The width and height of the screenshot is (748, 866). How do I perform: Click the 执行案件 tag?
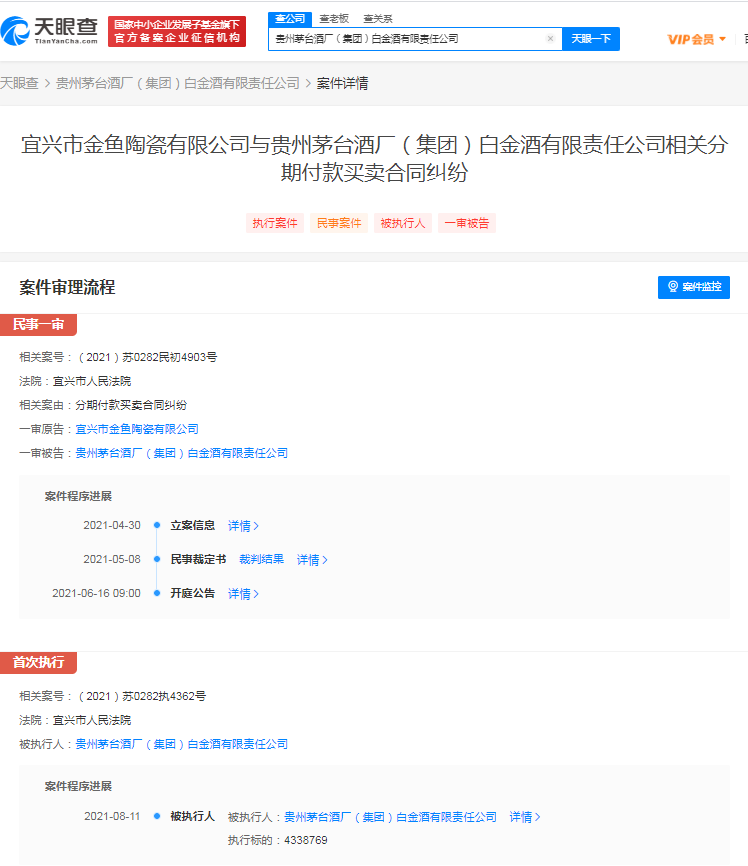tap(275, 223)
